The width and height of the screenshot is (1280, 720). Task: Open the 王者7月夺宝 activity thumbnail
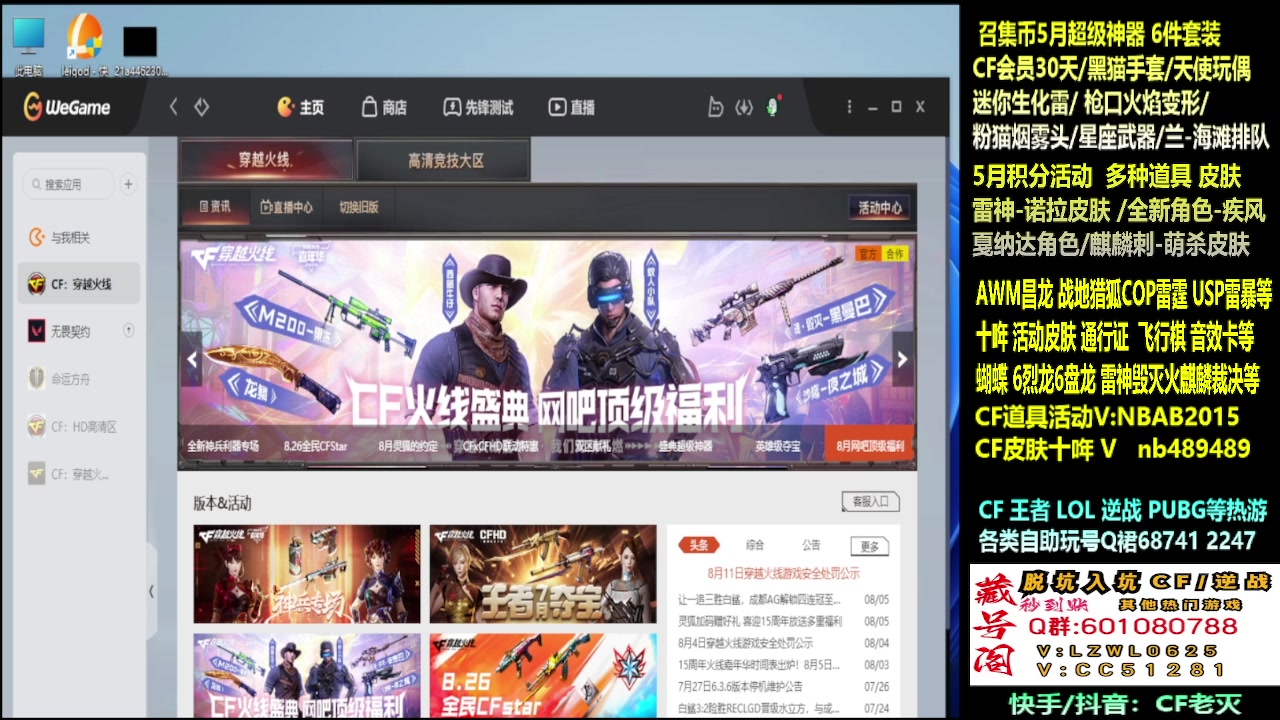[x=543, y=574]
